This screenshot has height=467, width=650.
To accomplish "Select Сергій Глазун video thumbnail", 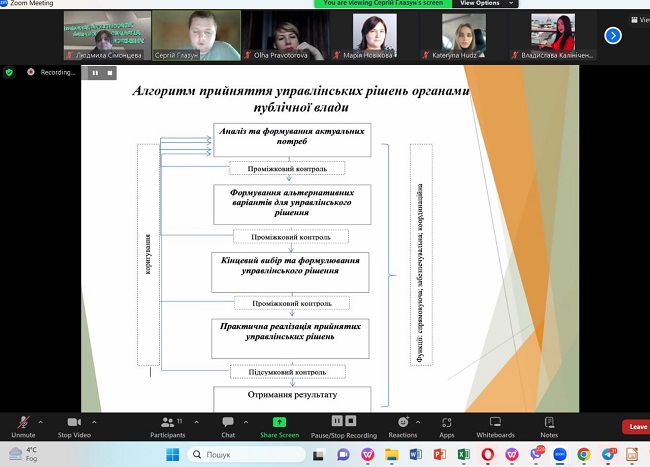I will pos(196,36).
